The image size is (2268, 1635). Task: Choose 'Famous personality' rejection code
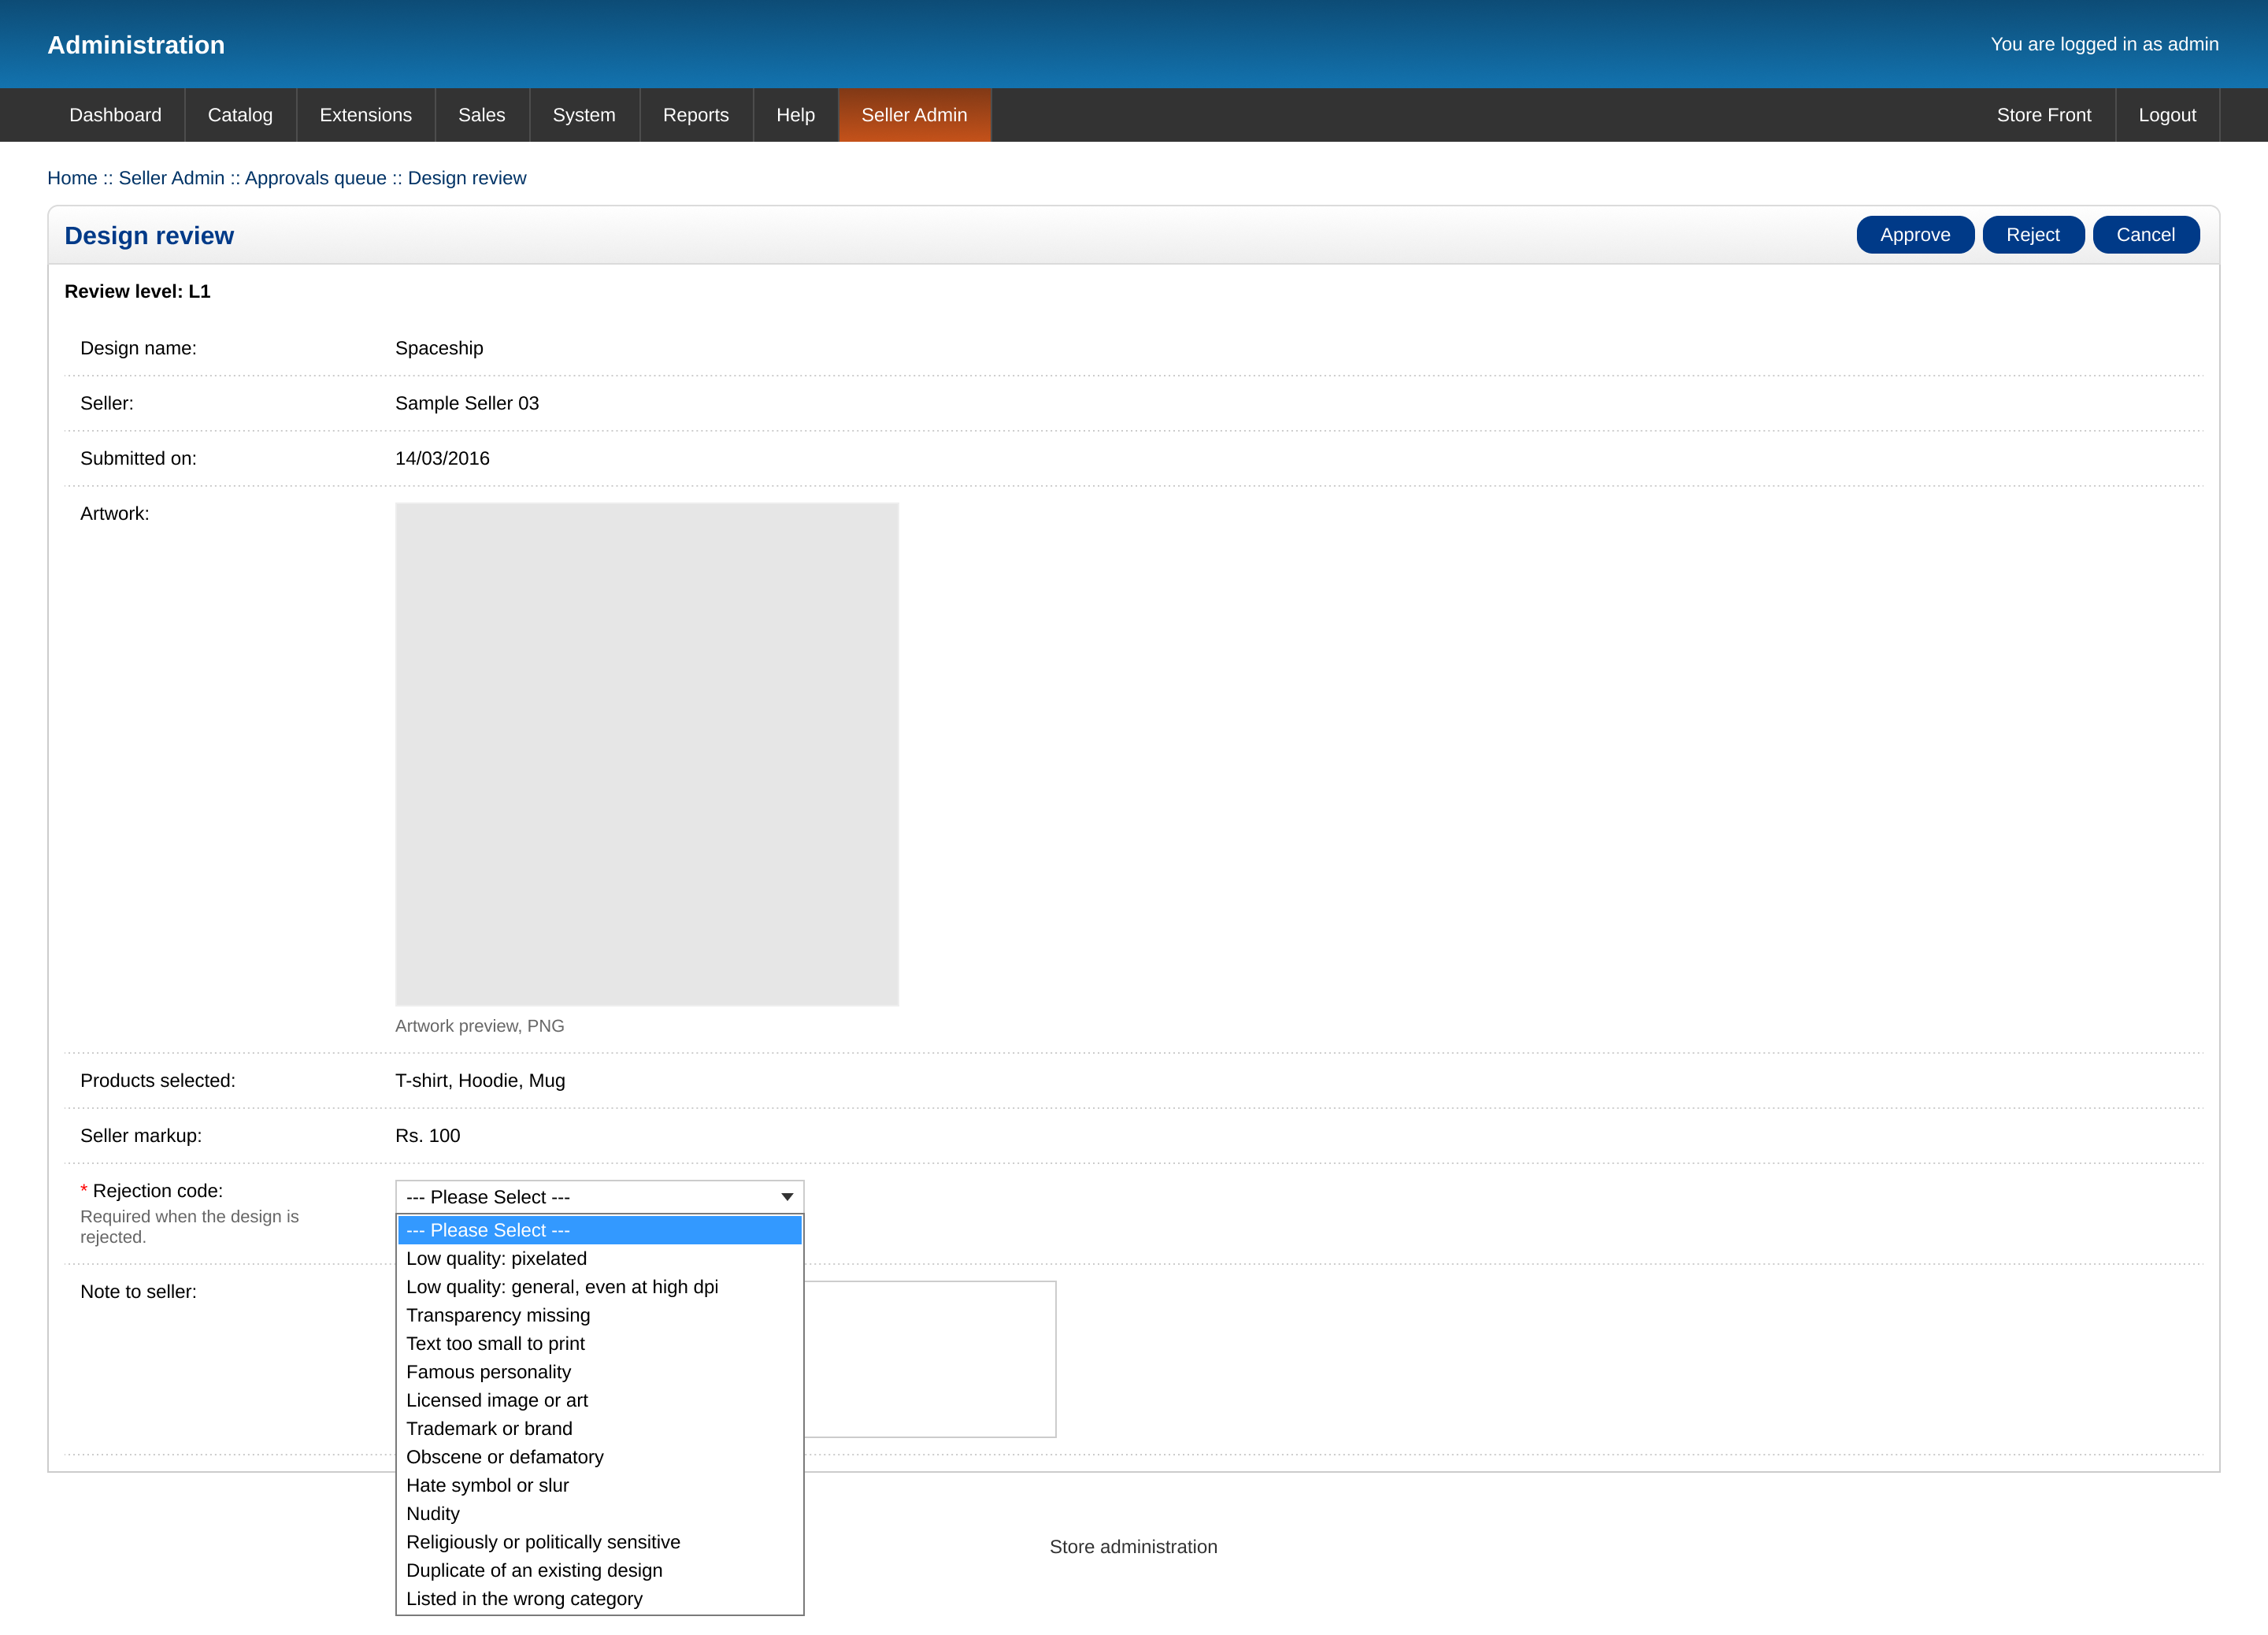pos(599,1372)
